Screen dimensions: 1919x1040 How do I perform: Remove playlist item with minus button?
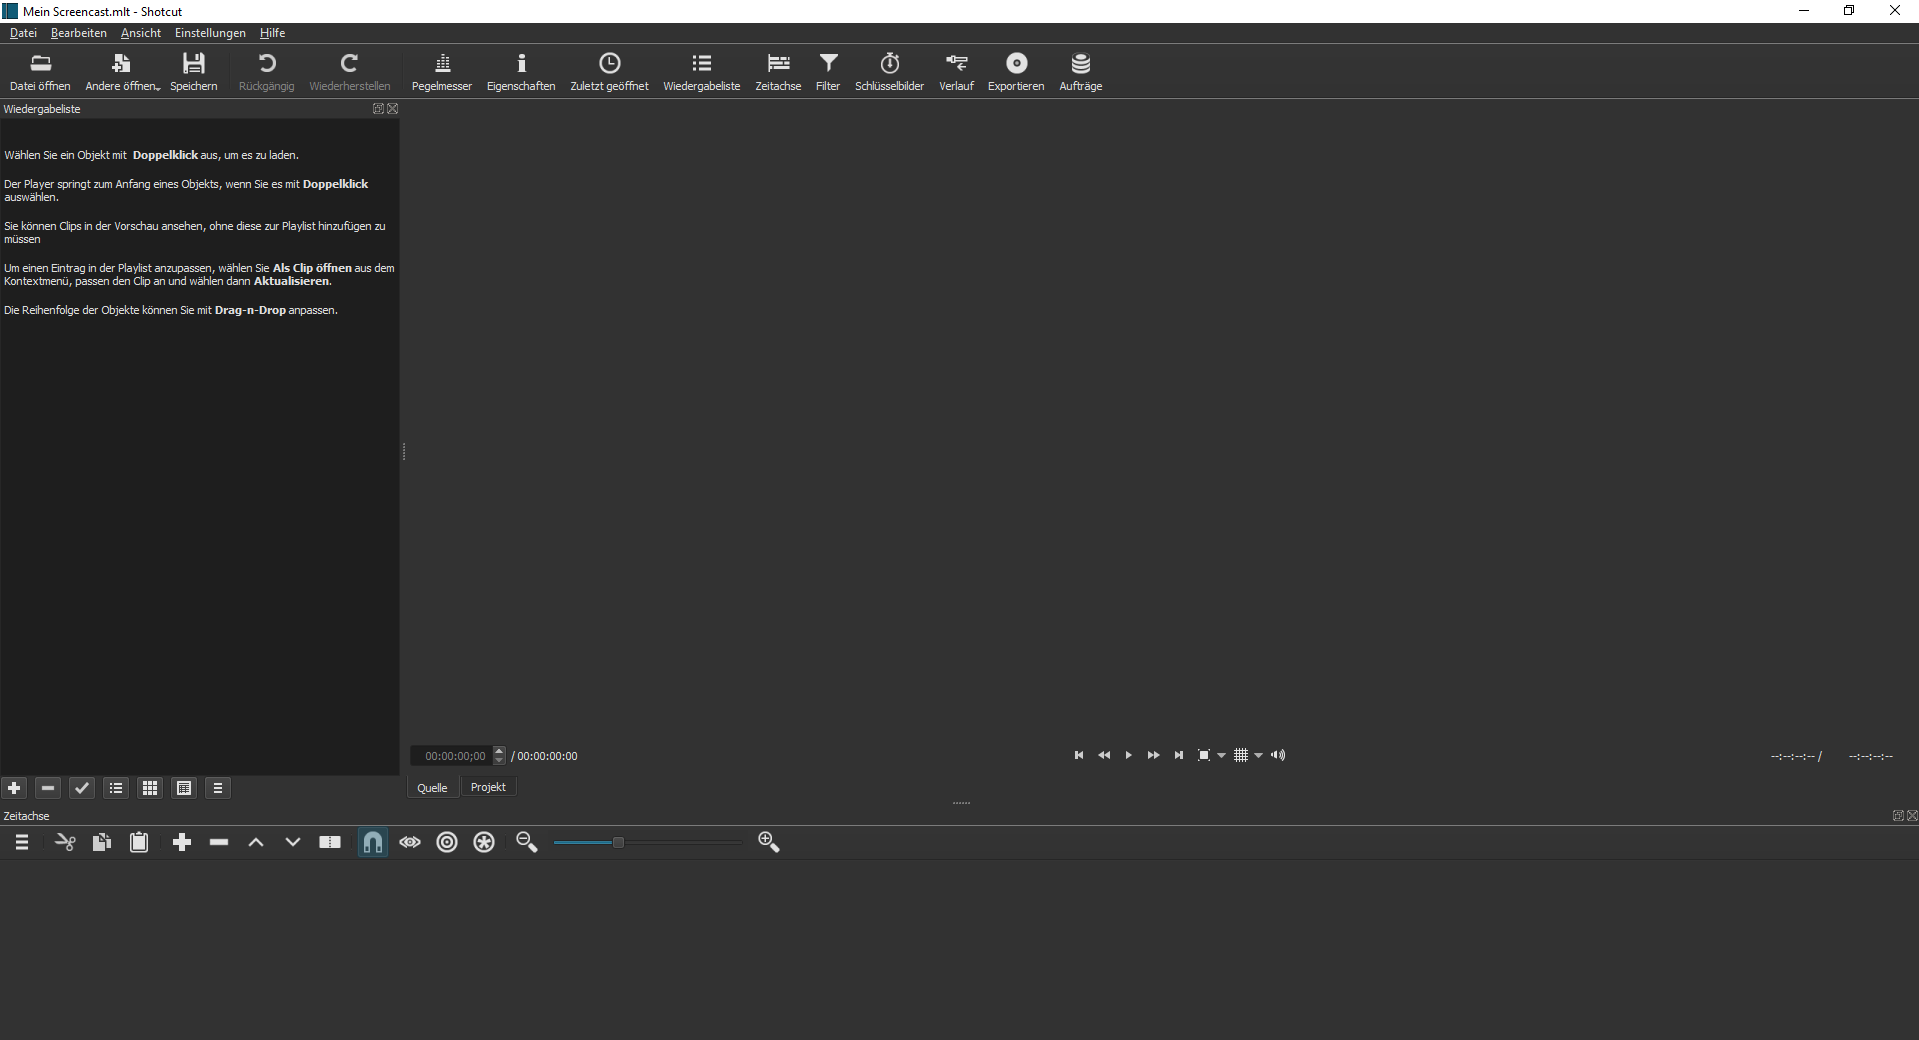(x=48, y=788)
